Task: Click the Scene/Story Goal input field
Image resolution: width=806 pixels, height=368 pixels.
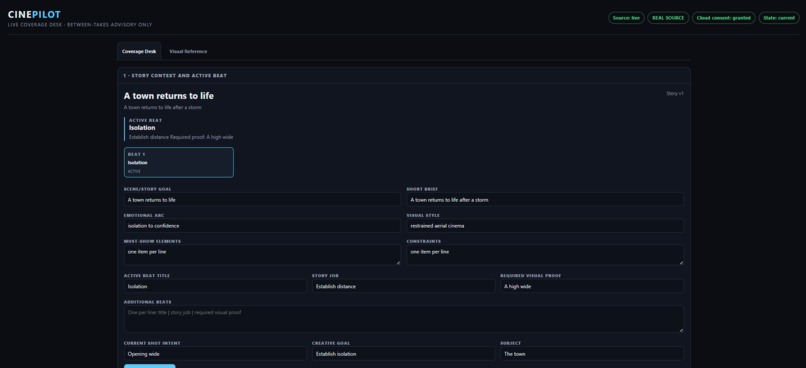Action: pyautogui.click(x=262, y=199)
